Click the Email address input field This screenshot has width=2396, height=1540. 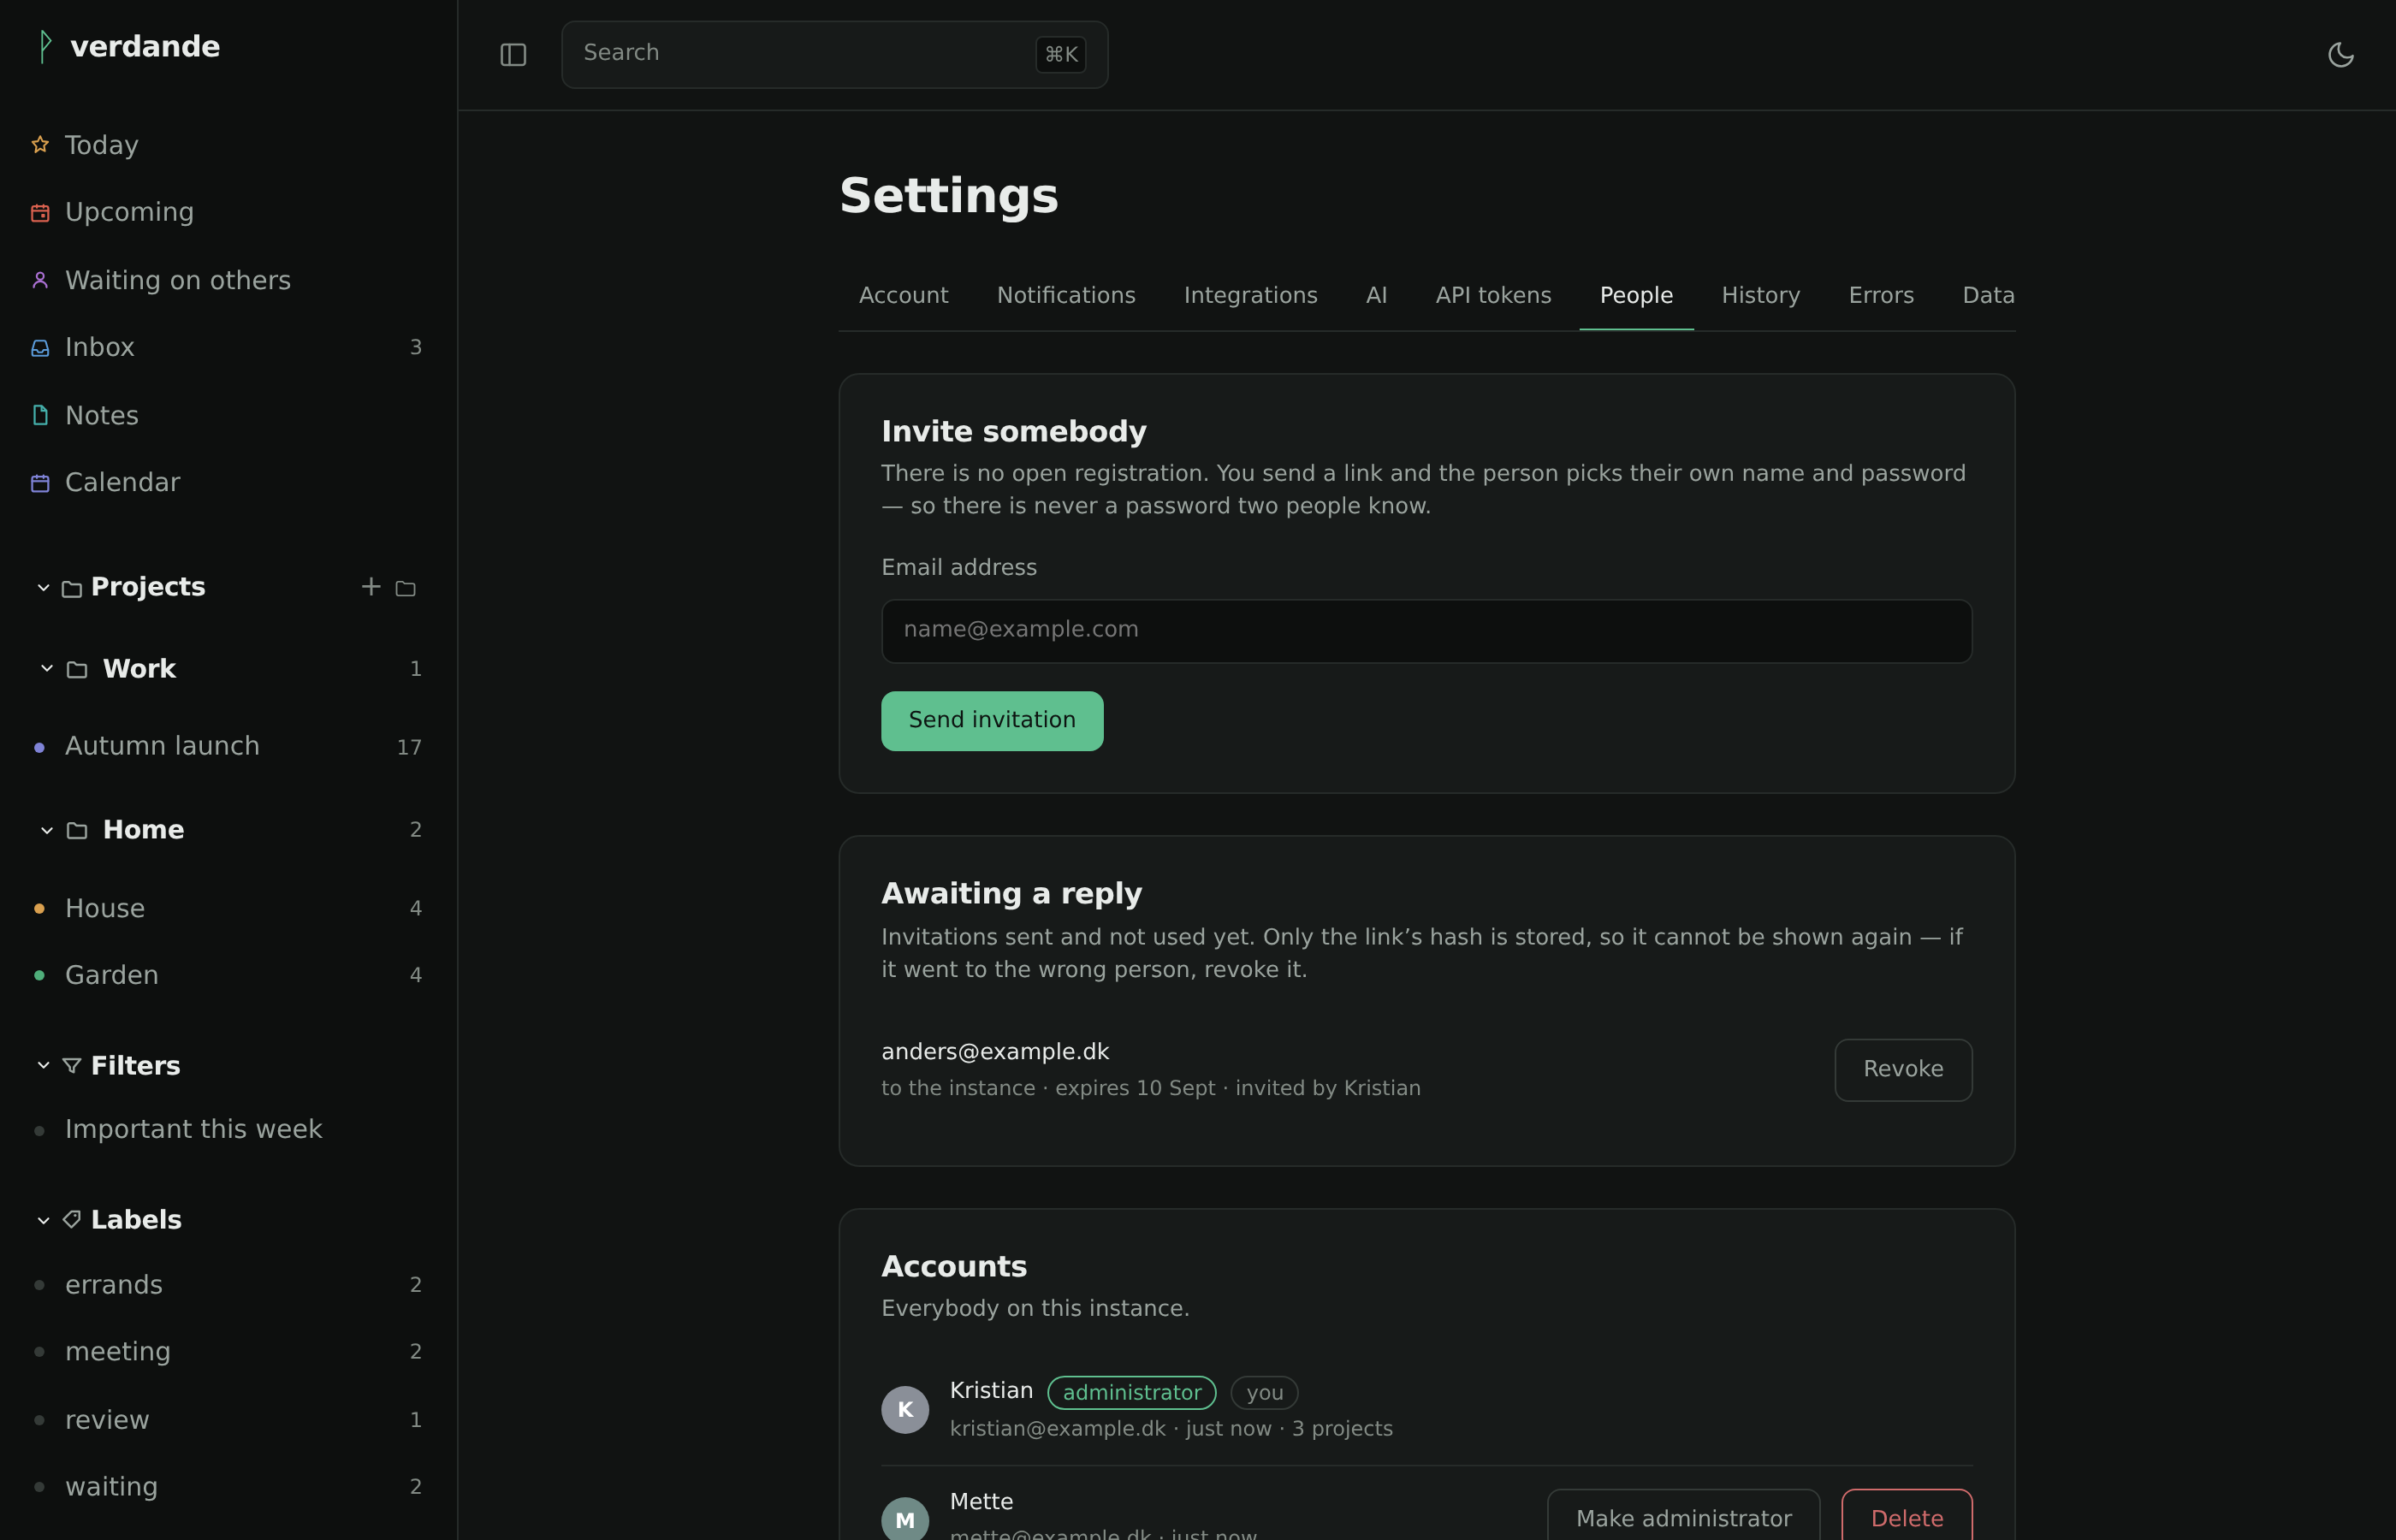[x=1426, y=631]
